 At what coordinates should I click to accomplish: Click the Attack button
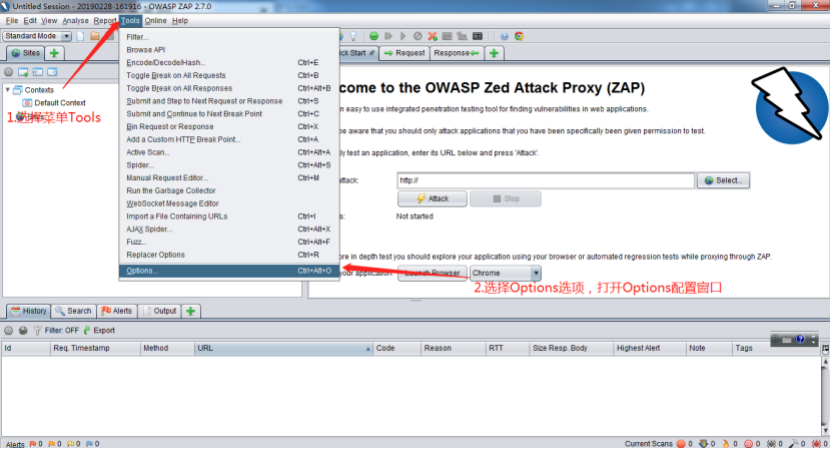tap(432, 198)
